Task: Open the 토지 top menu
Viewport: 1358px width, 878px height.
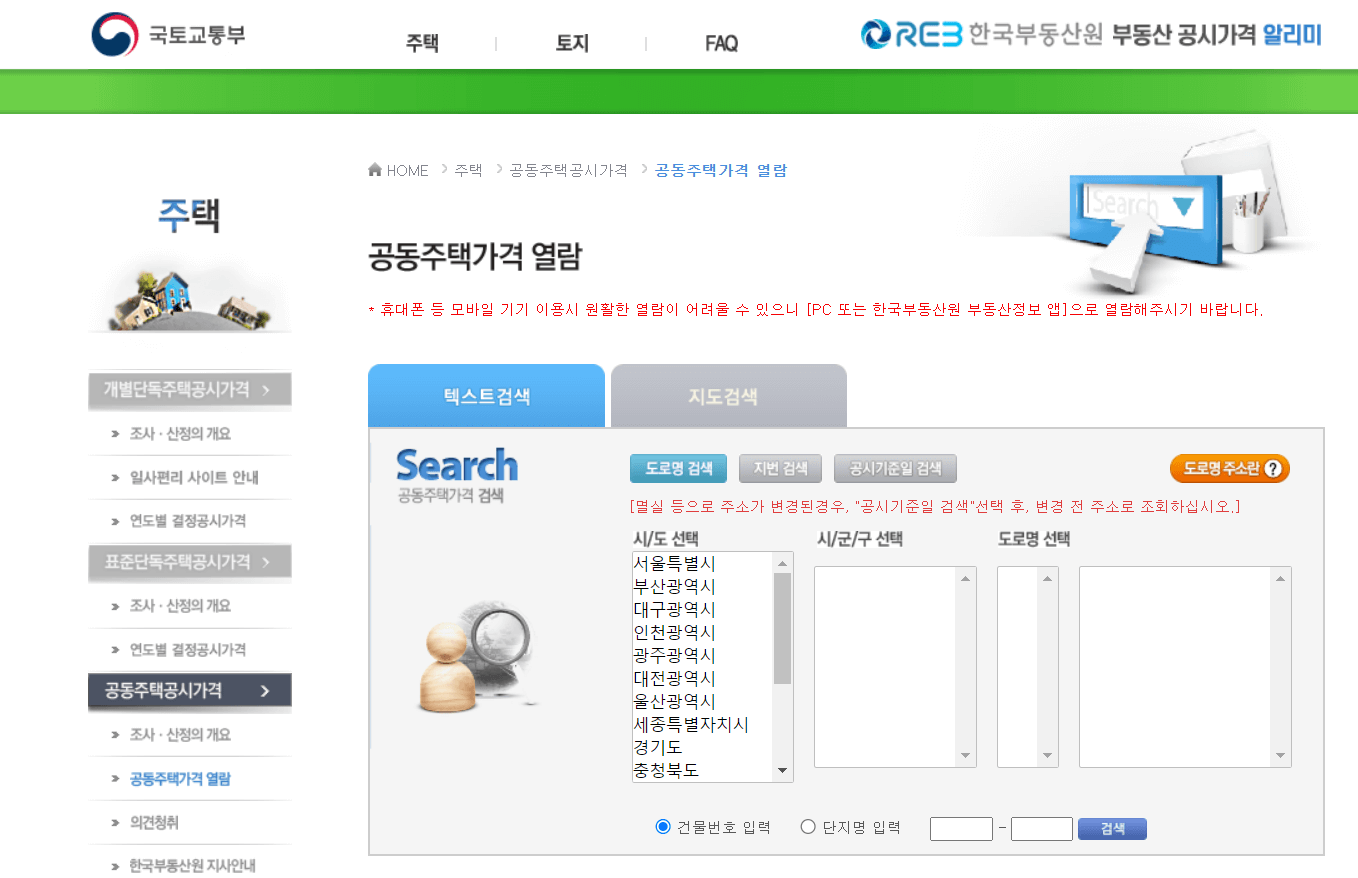Action: tap(571, 44)
